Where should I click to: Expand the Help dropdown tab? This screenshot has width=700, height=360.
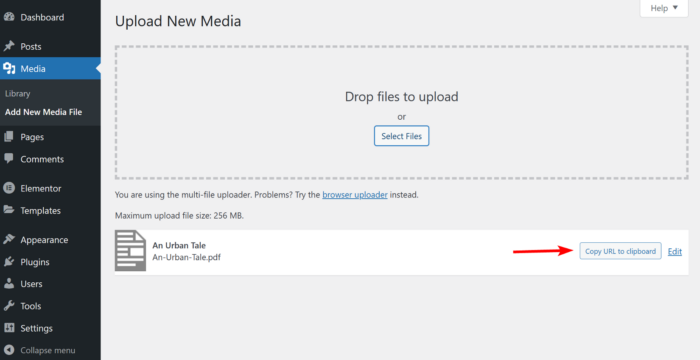click(x=664, y=8)
